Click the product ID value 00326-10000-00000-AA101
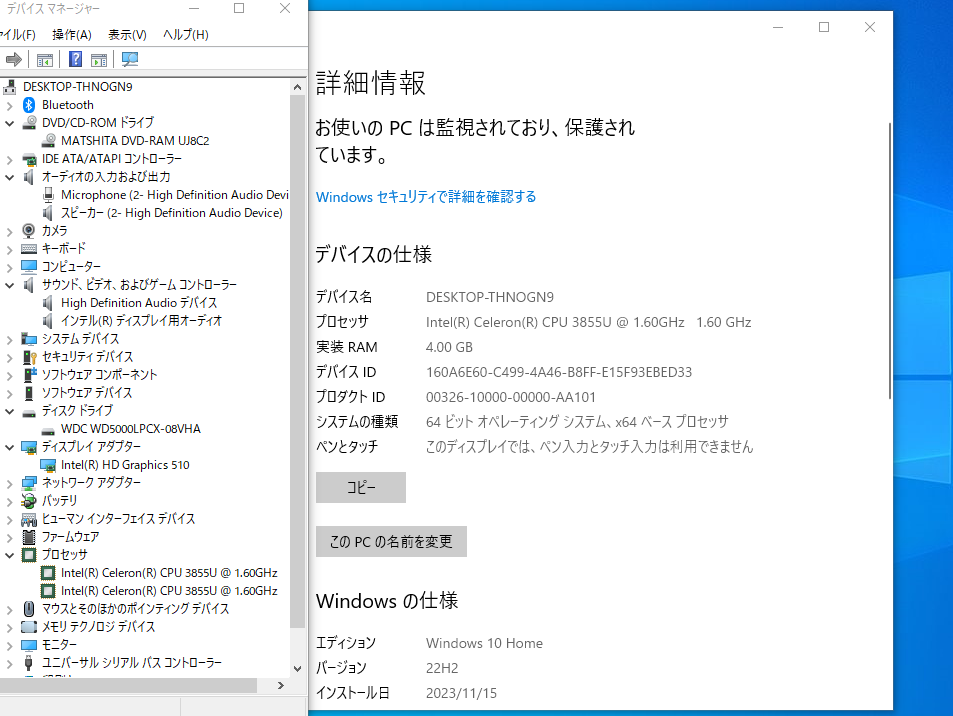This screenshot has width=953, height=716. 511,397
